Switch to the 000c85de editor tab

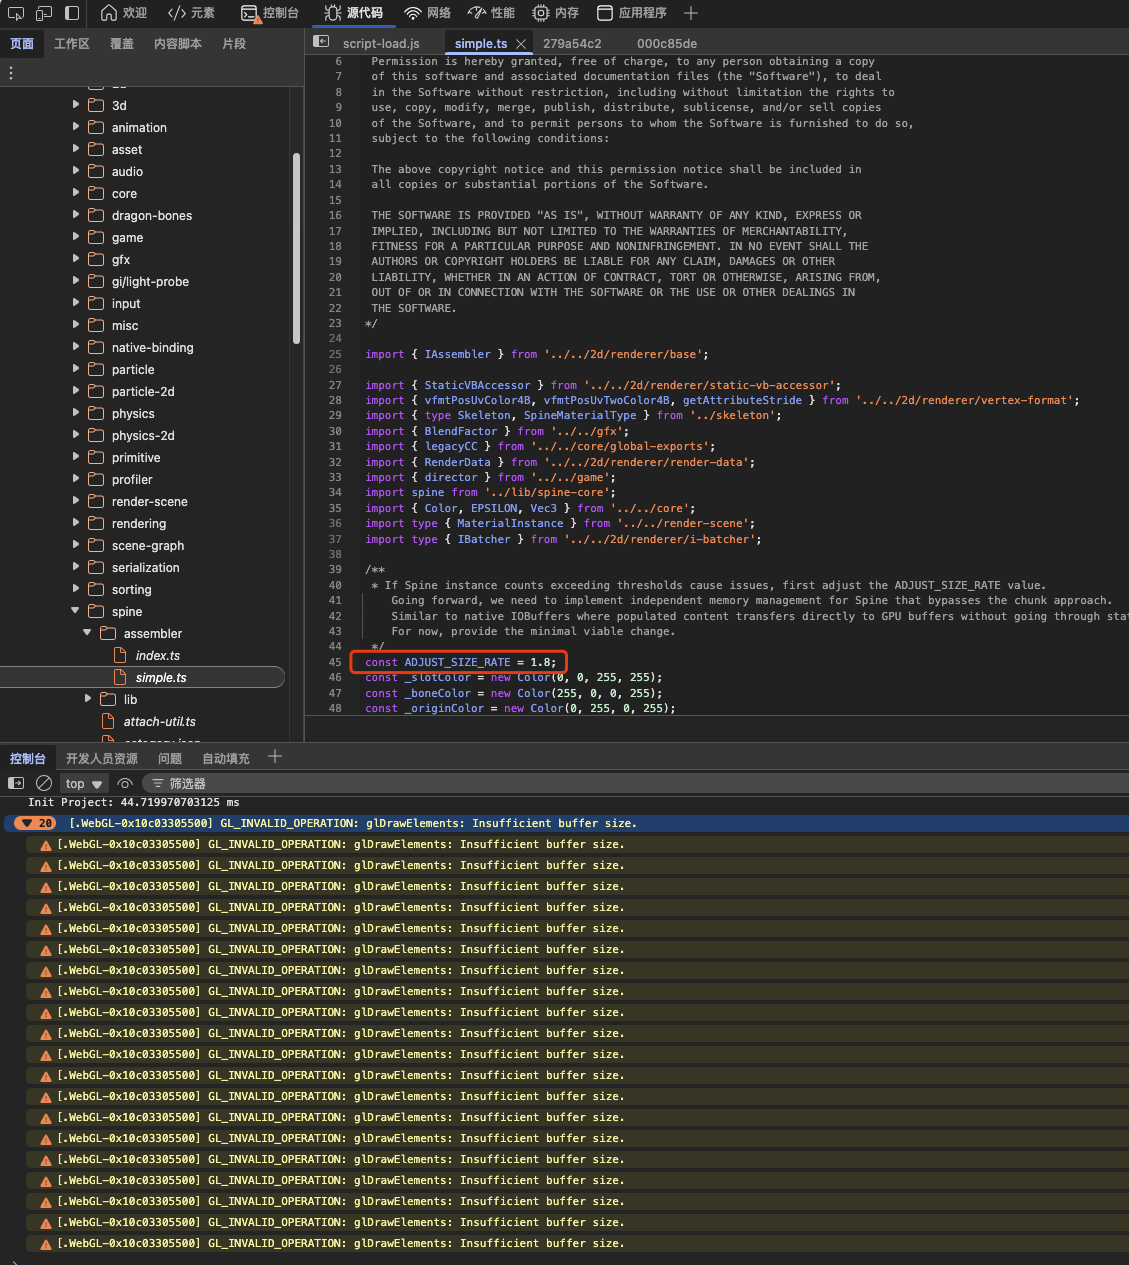[667, 44]
